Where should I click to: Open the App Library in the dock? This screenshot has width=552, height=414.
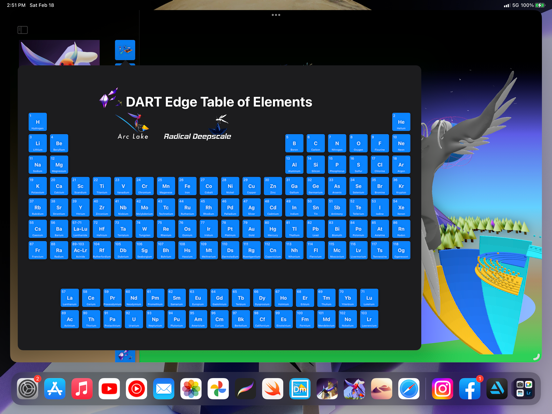pos(524,389)
